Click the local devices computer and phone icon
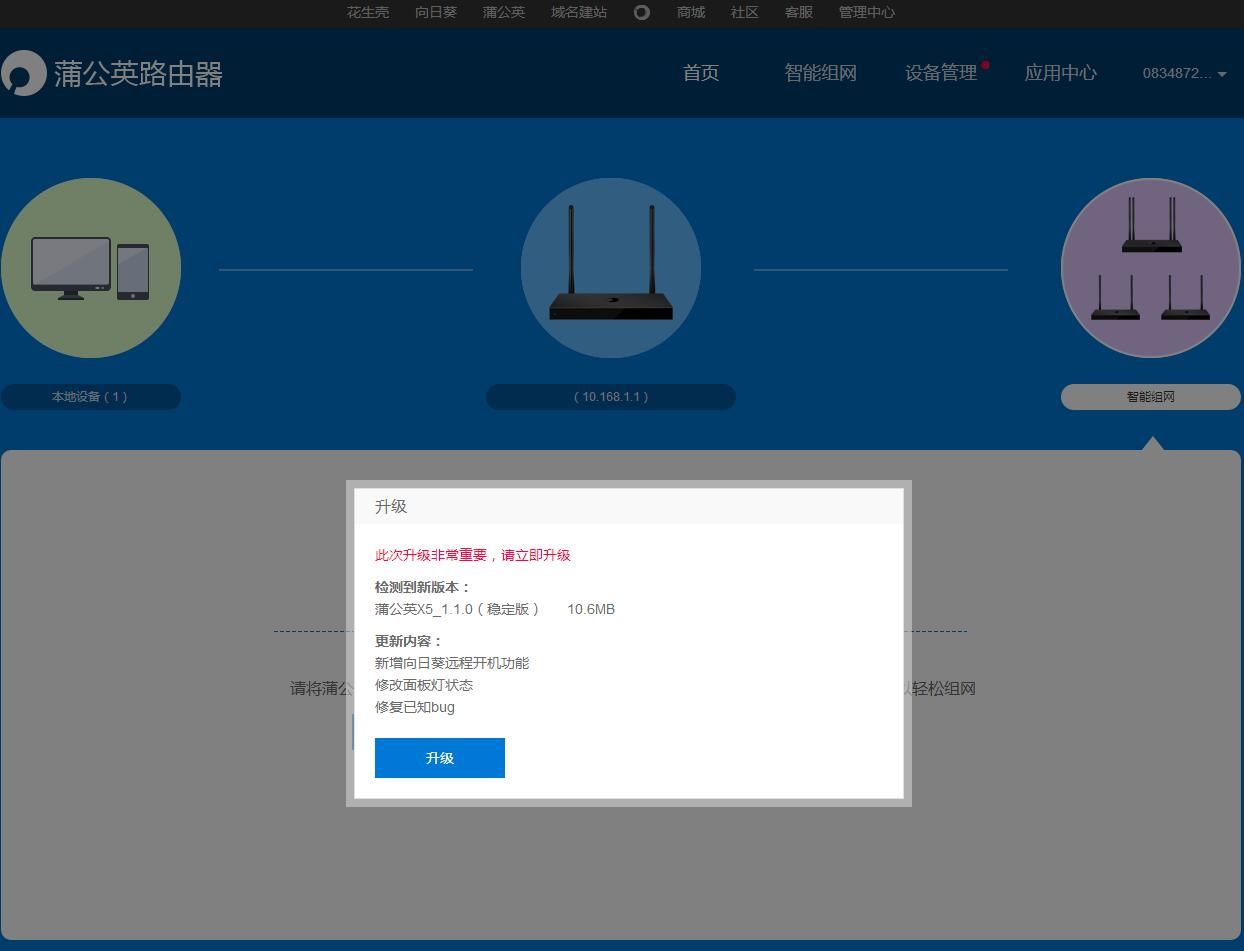Image resolution: width=1244 pixels, height=951 pixels. 91,268
